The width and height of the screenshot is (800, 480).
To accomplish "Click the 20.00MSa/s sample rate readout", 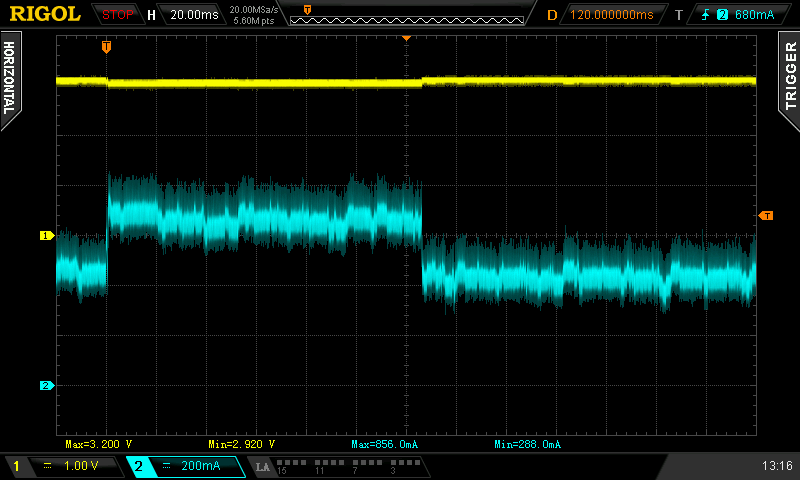I will [x=254, y=9].
